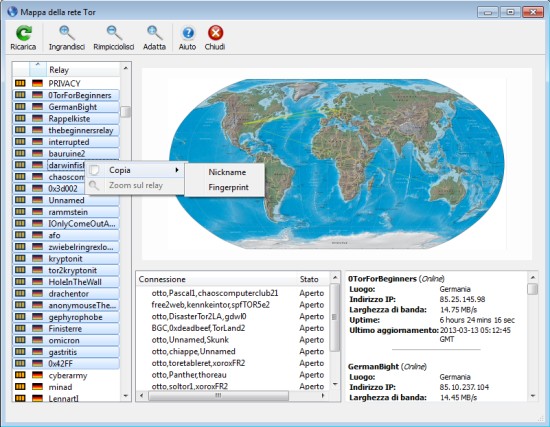Click the flag icon beside Rappelkiste

point(37,118)
